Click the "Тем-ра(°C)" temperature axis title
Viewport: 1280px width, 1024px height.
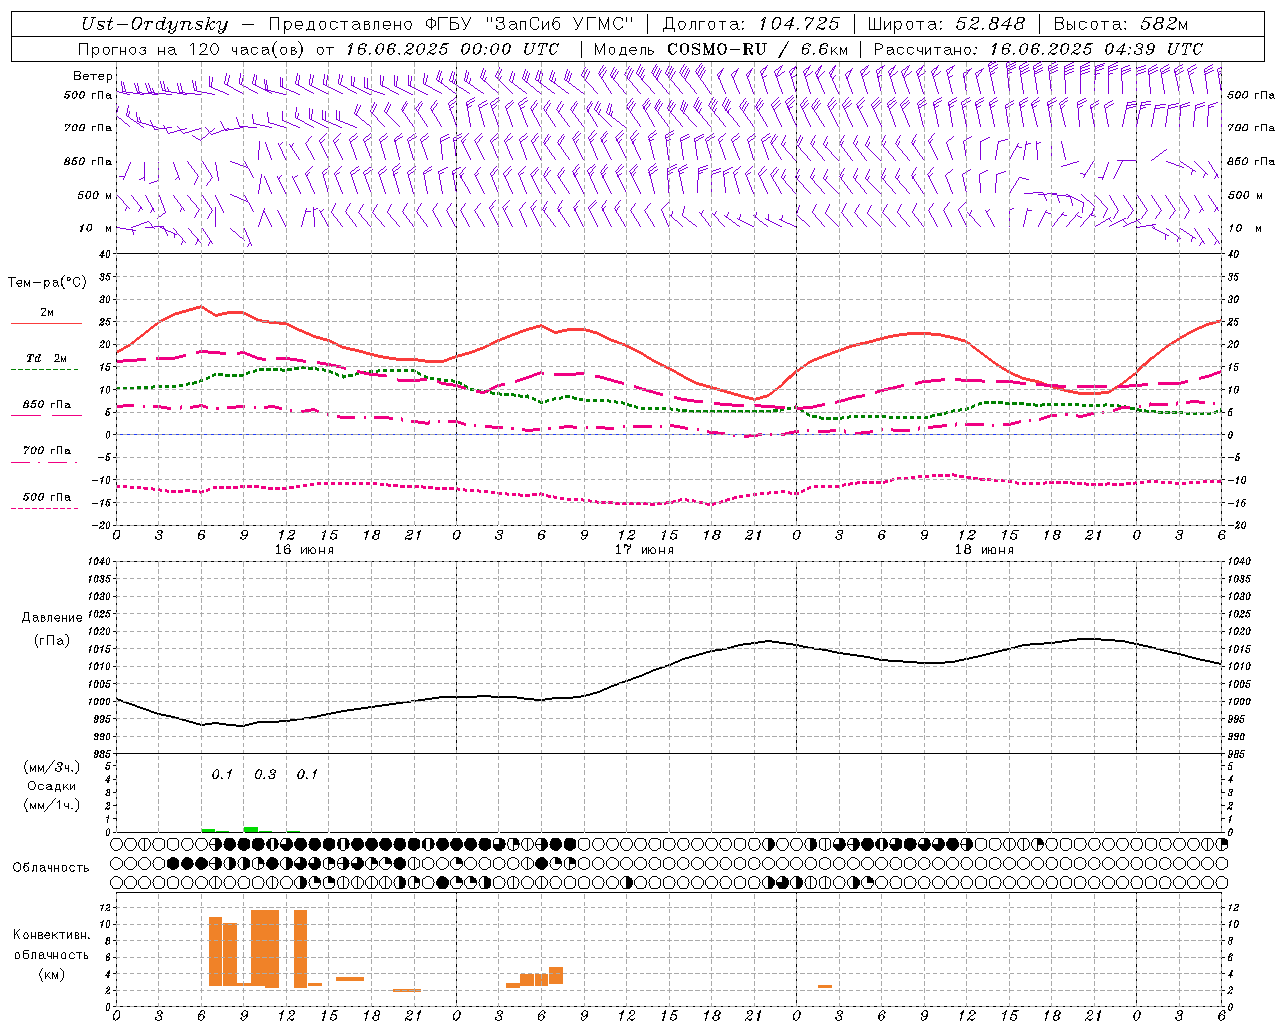click(x=47, y=282)
